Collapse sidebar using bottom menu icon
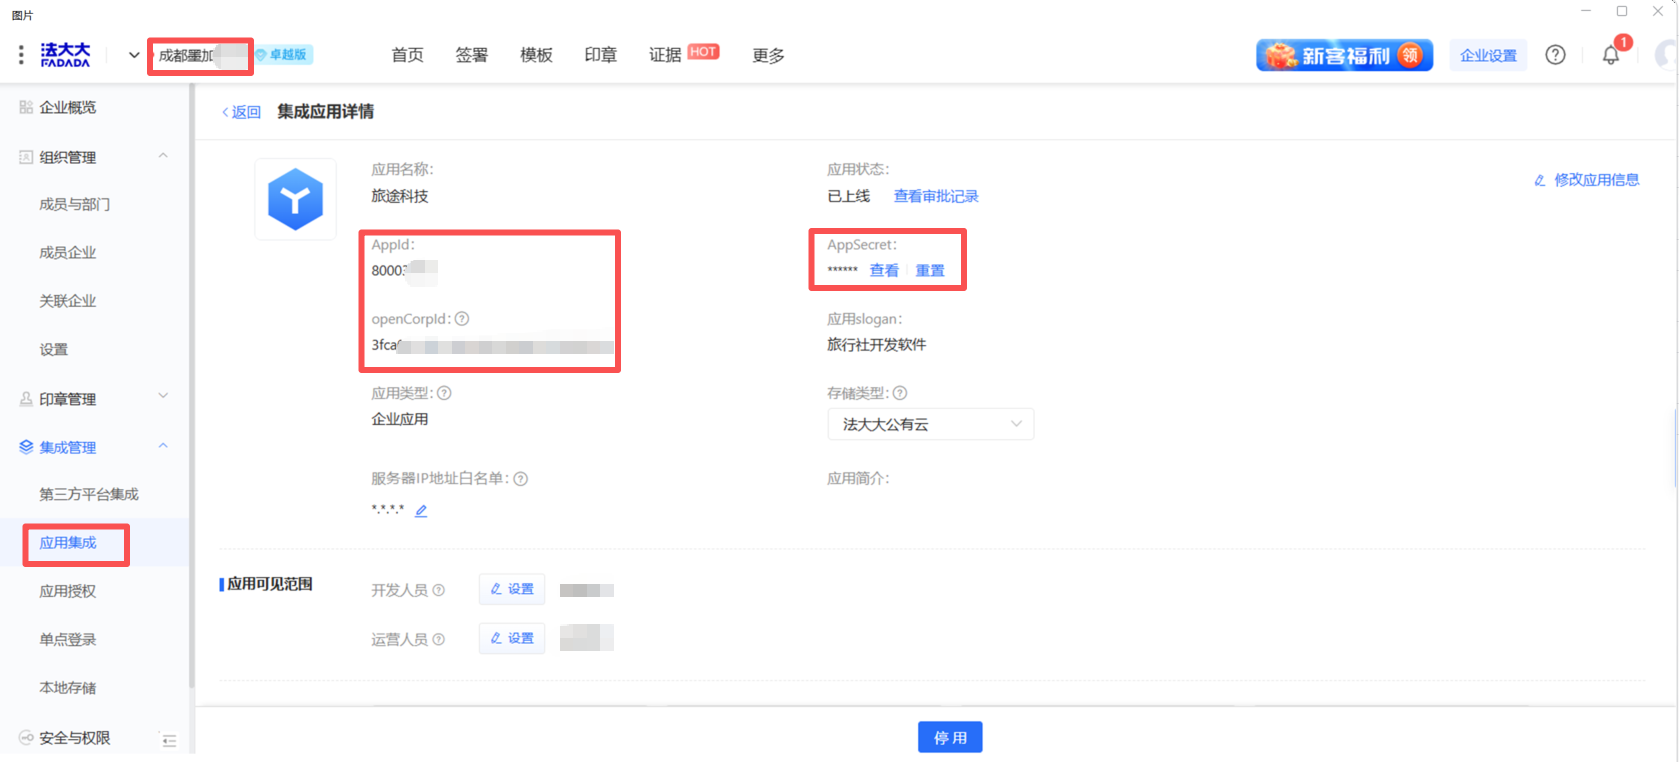Image resolution: width=1679 pixels, height=762 pixels. [169, 740]
